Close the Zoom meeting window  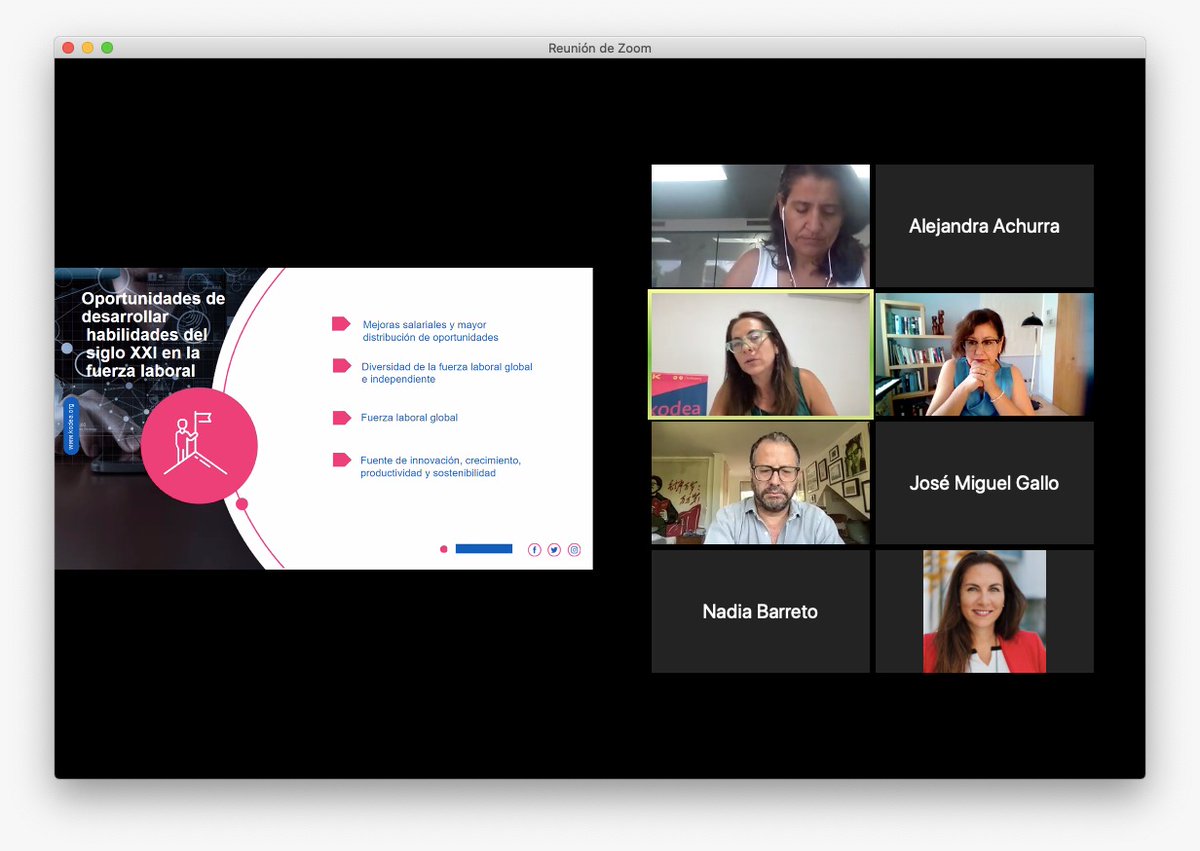point(68,48)
